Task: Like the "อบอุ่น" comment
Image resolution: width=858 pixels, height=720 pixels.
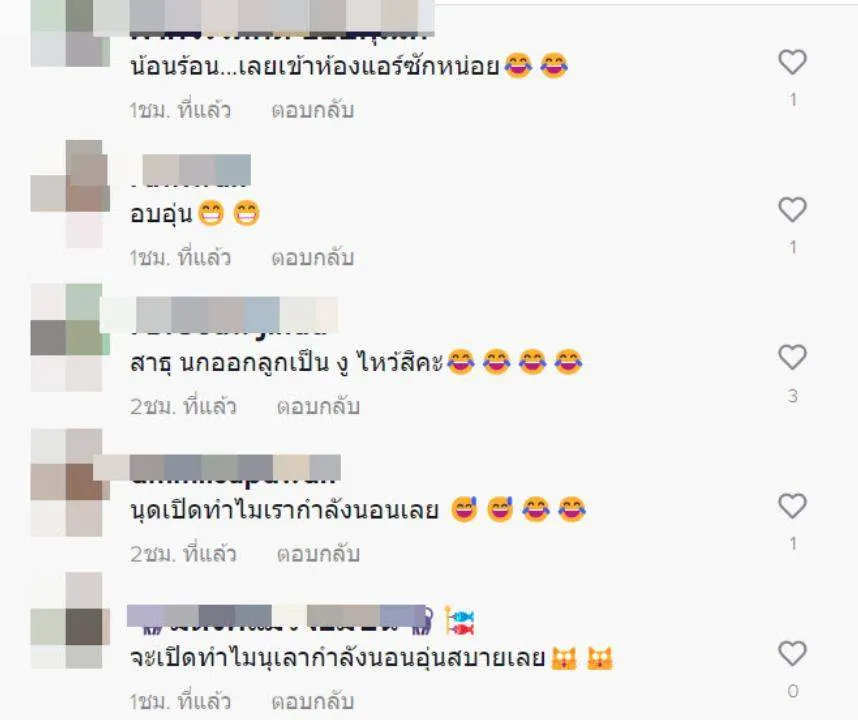Action: point(792,210)
